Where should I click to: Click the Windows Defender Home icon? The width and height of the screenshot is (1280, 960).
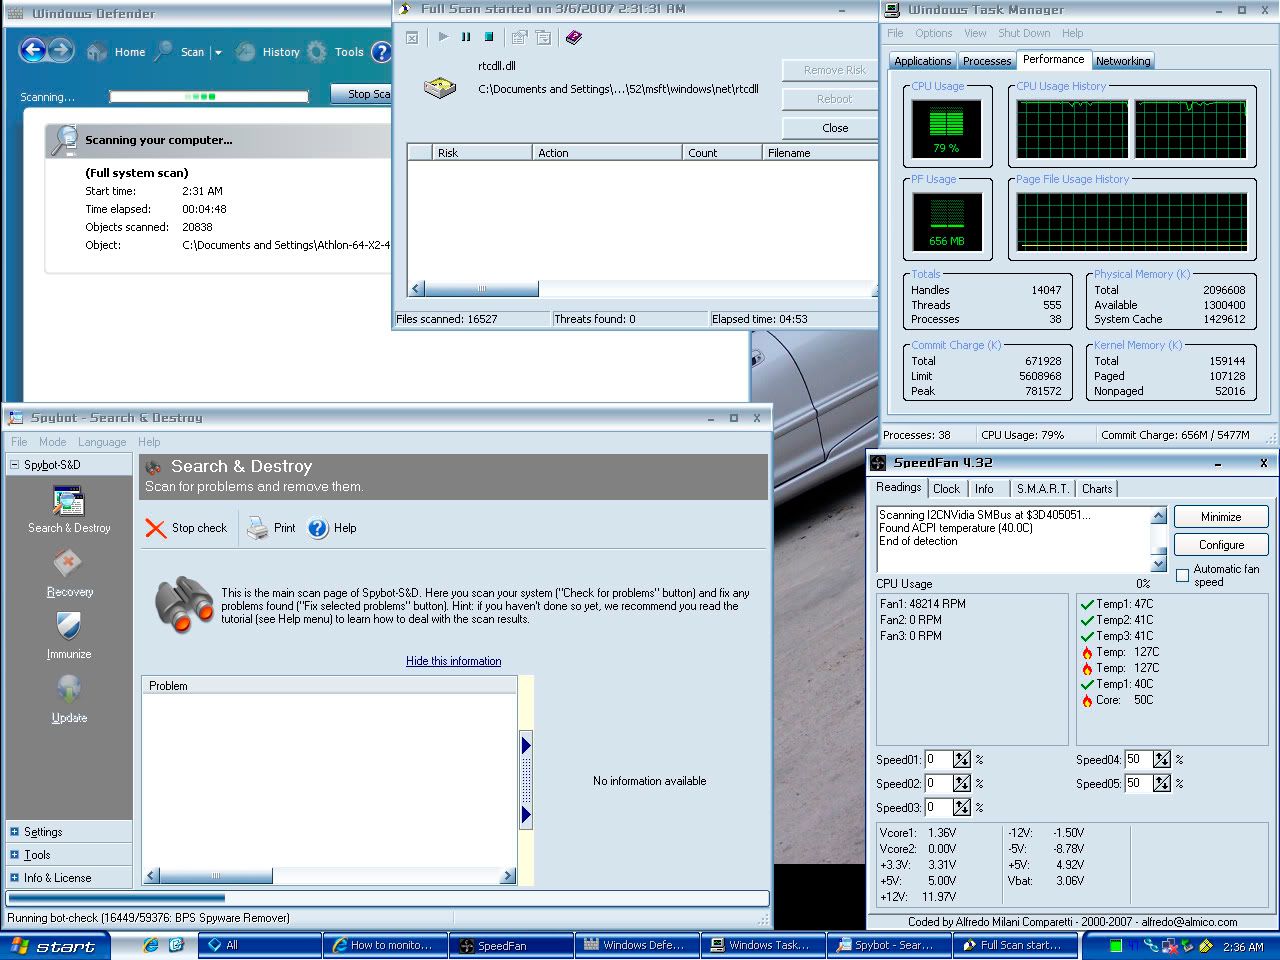click(97, 52)
